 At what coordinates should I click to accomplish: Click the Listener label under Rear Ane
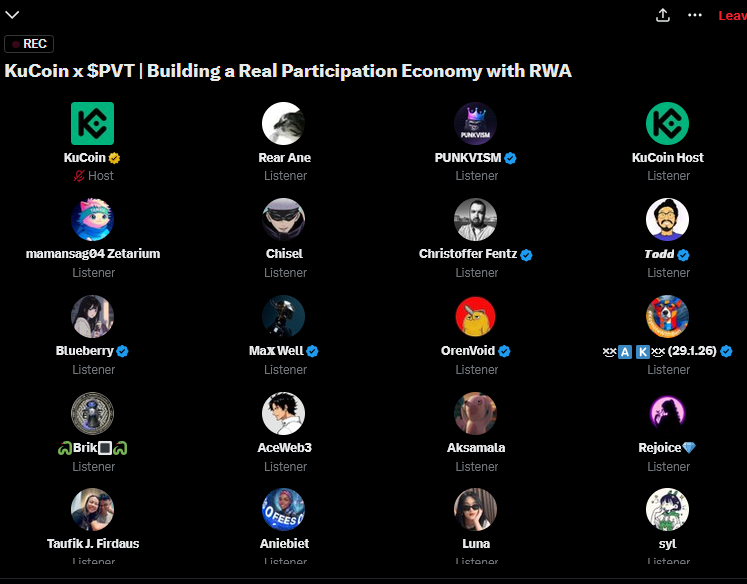pos(285,176)
